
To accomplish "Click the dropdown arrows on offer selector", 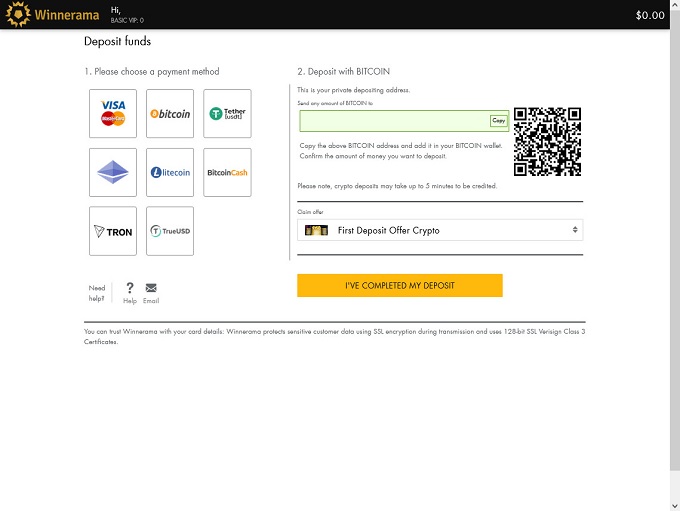I will click(575, 230).
